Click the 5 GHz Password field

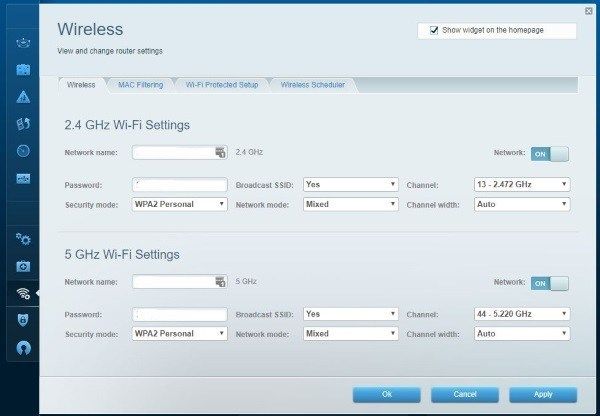180,315
